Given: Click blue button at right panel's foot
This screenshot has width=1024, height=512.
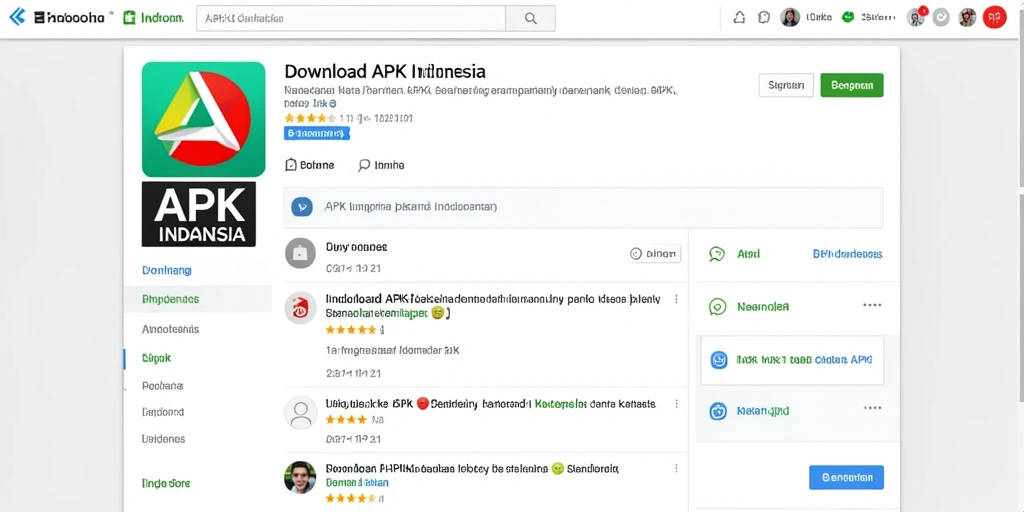Looking at the screenshot, I should 846,477.
